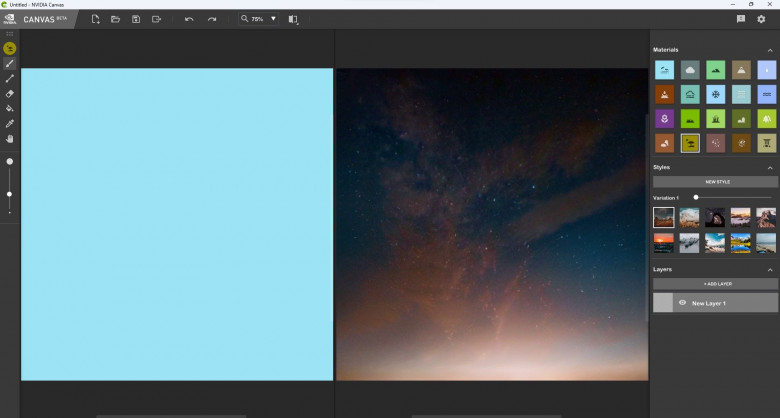Open settings with the gear icon
This screenshot has width=780, height=418.
tap(761, 19)
